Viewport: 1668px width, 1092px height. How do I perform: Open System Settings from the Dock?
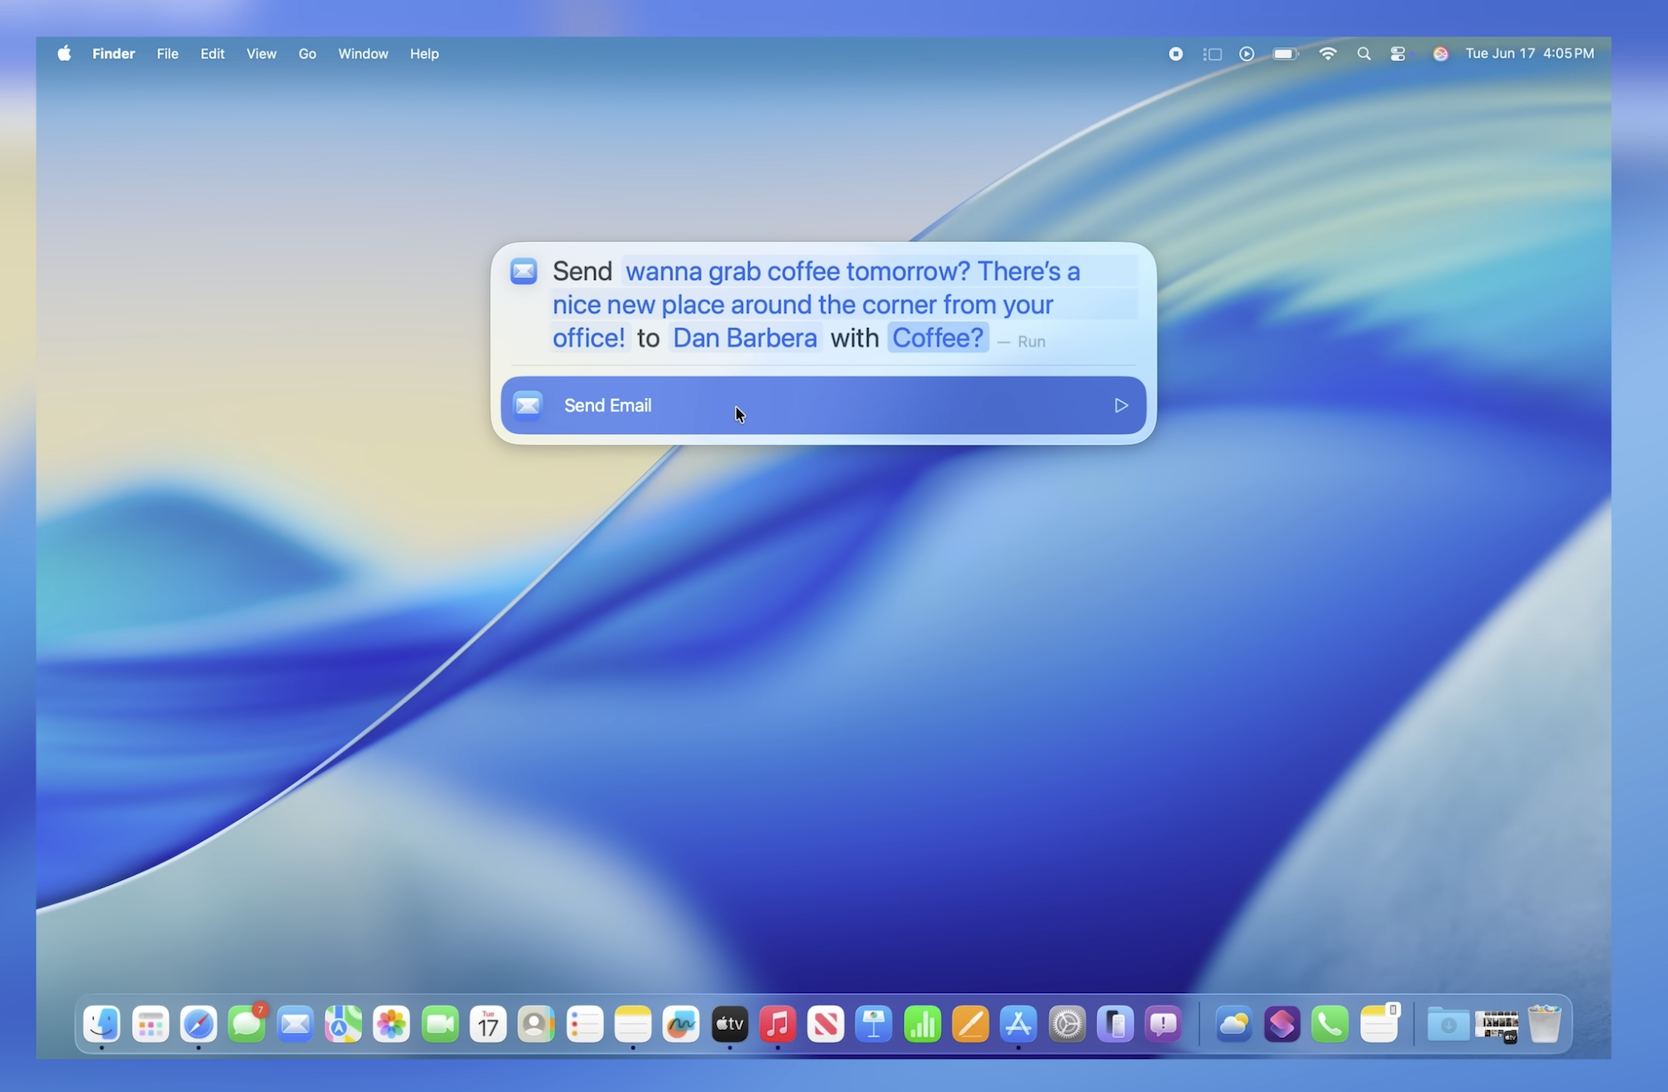[x=1067, y=1023]
